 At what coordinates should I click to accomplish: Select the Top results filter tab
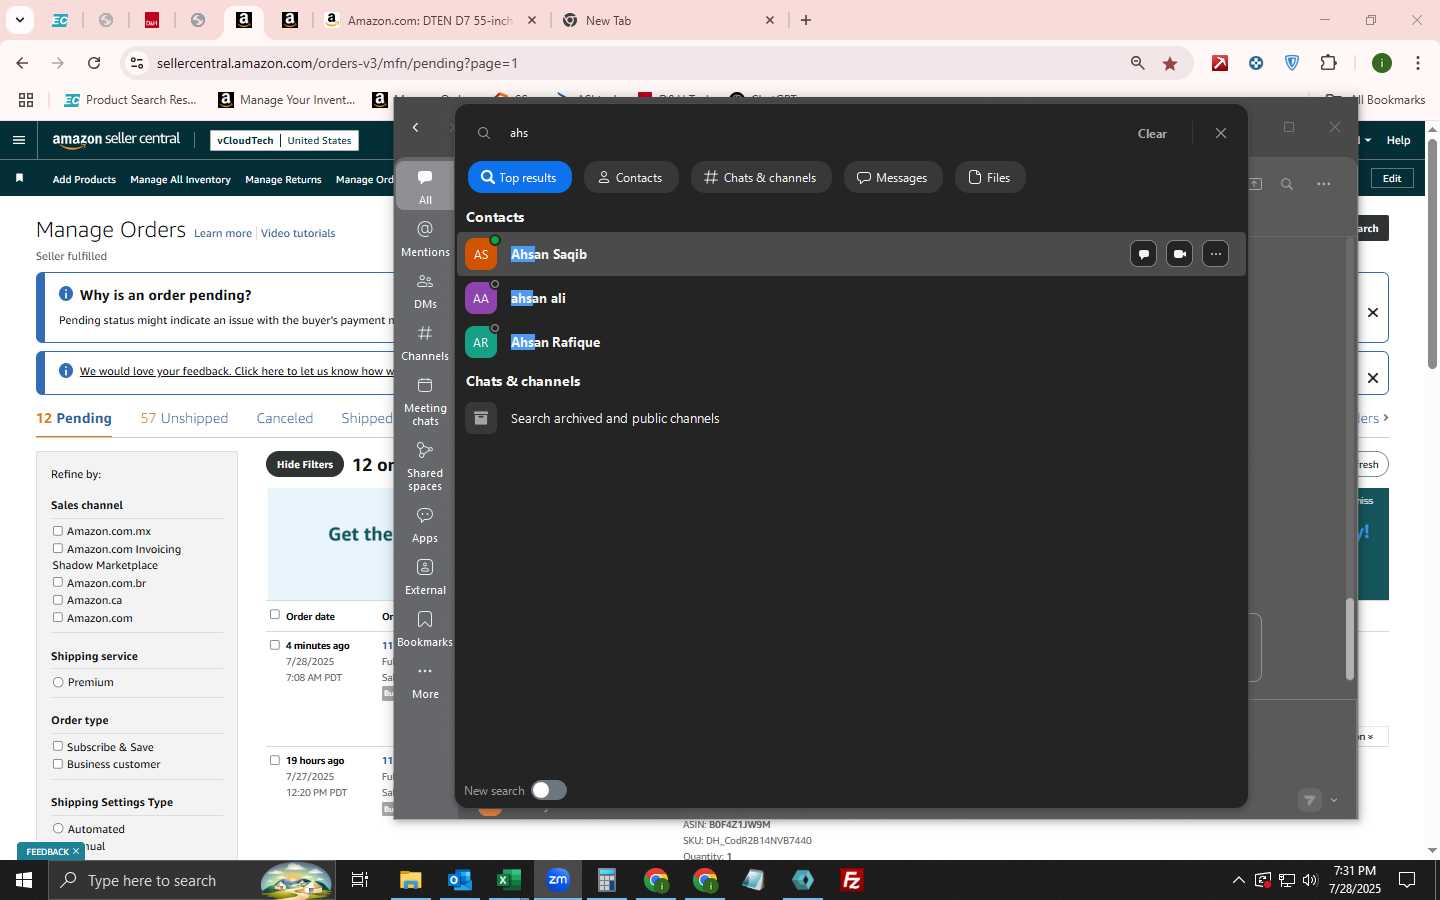click(x=519, y=178)
